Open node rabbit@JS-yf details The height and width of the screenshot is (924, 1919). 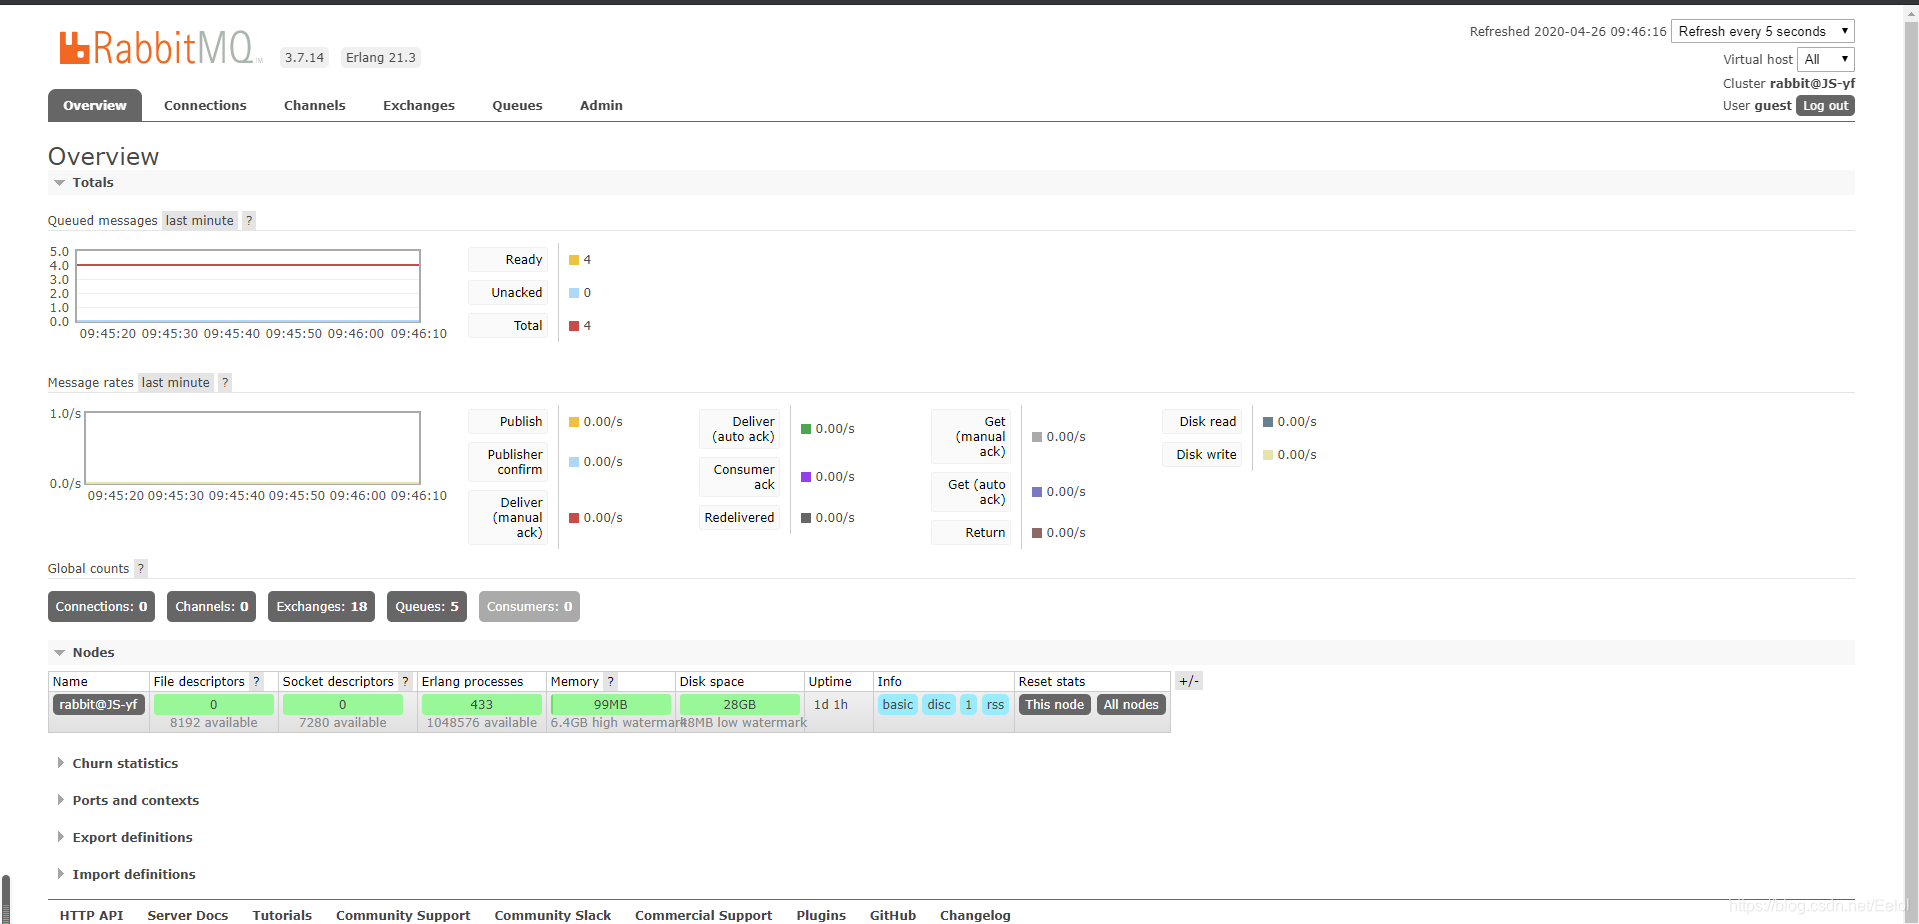[x=98, y=705]
